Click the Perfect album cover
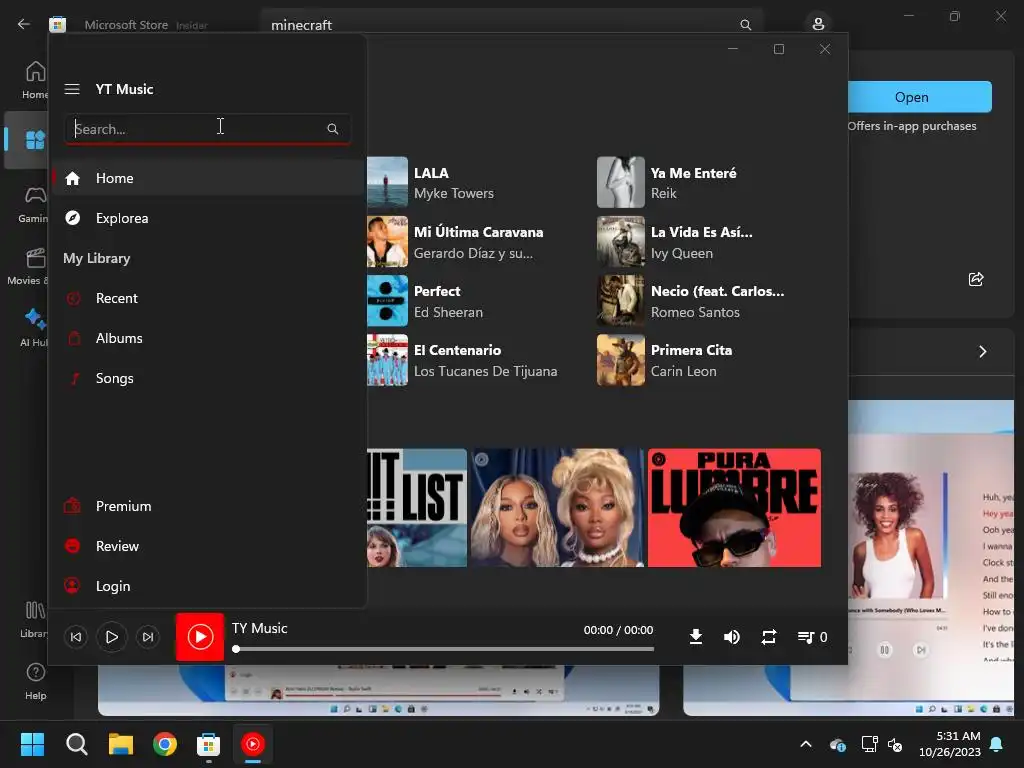 pyautogui.click(x=387, y=300)
